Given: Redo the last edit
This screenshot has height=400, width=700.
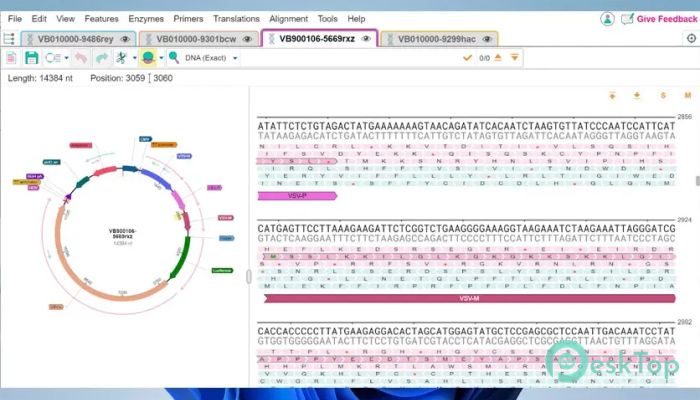Looking at the screenshot, I should tap(102, 58).
